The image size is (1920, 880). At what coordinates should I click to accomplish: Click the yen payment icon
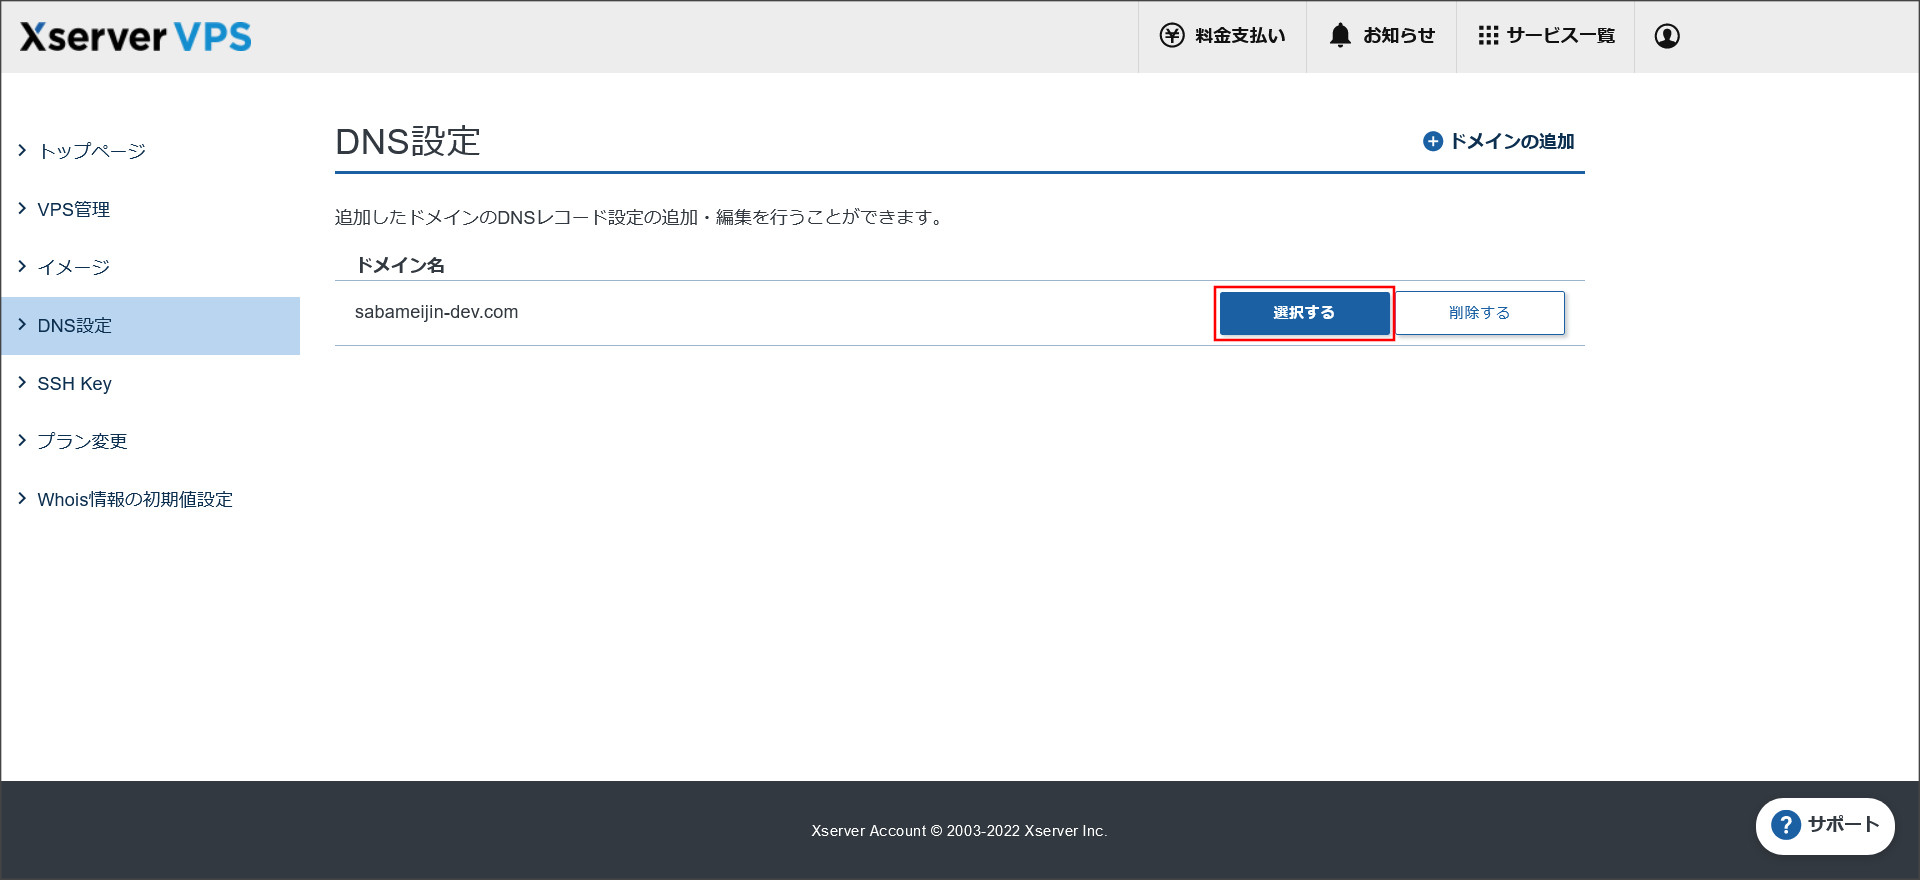click(1171, 36)
